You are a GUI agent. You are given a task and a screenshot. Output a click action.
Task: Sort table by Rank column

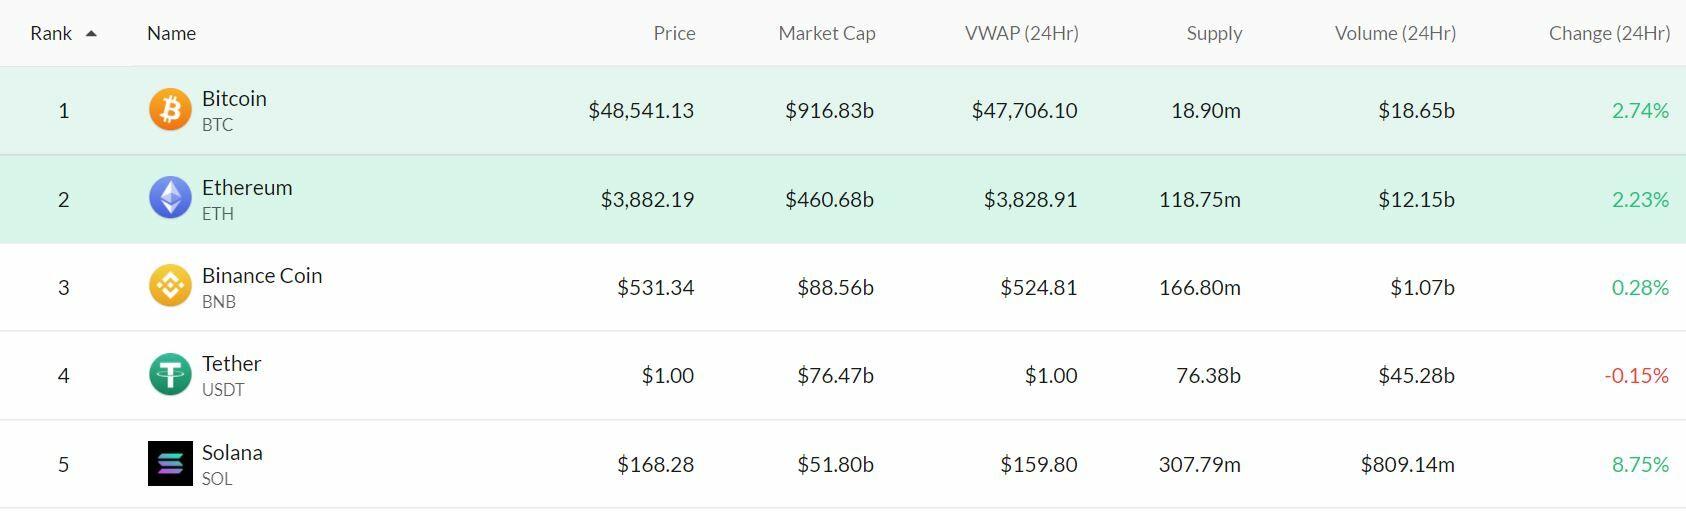[51, 33]
